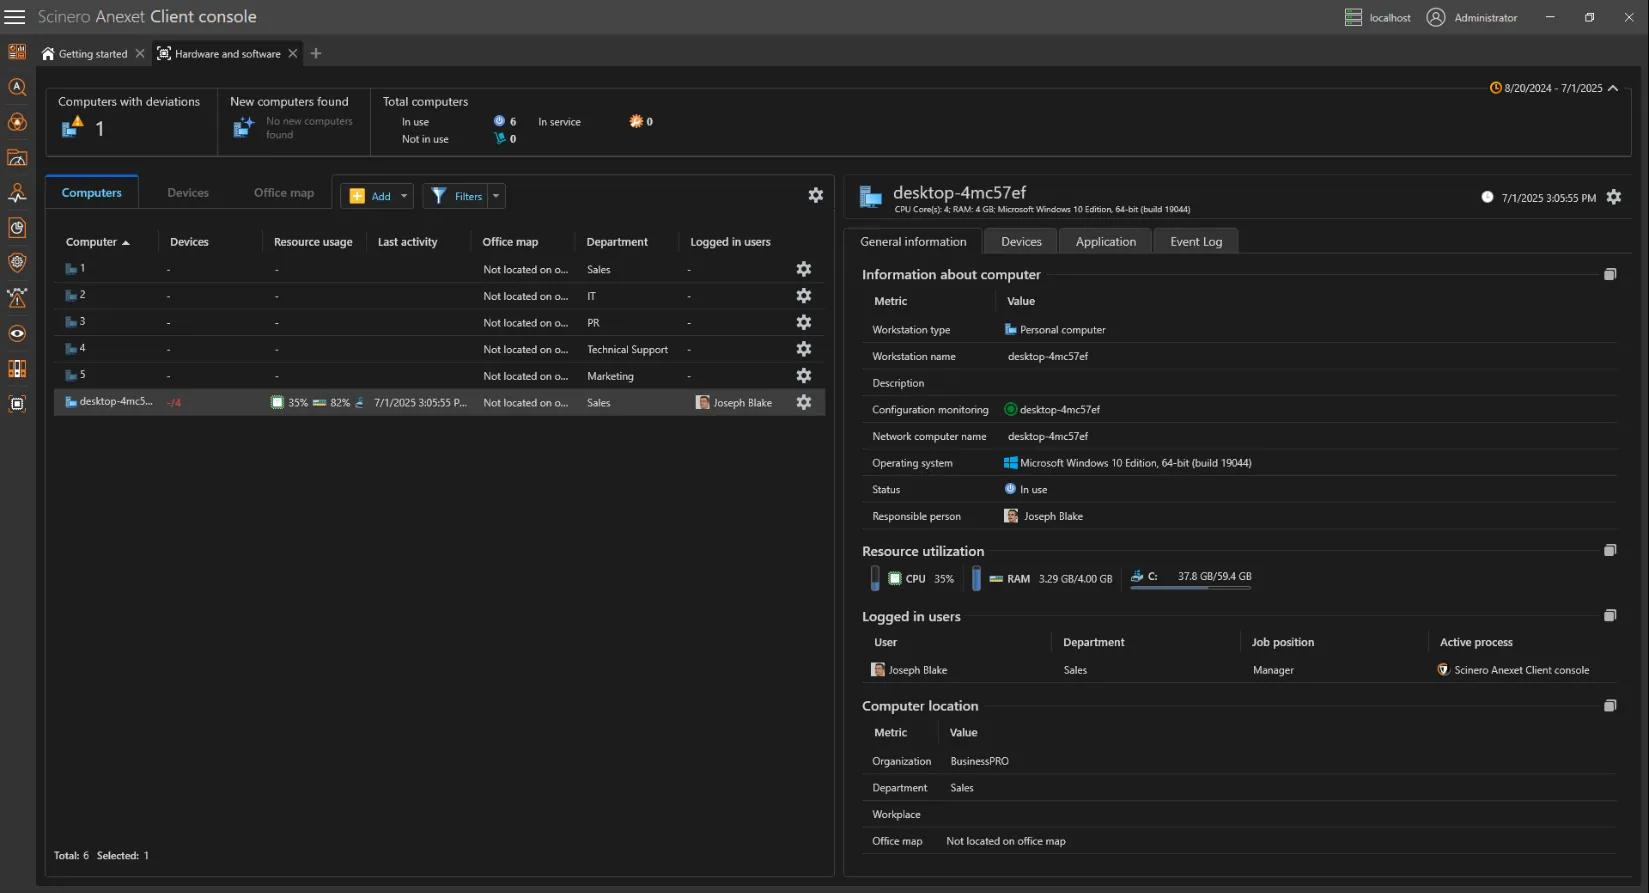
Task: Open the Devices tab in the details pane
Action: [x=1021, y=241]
